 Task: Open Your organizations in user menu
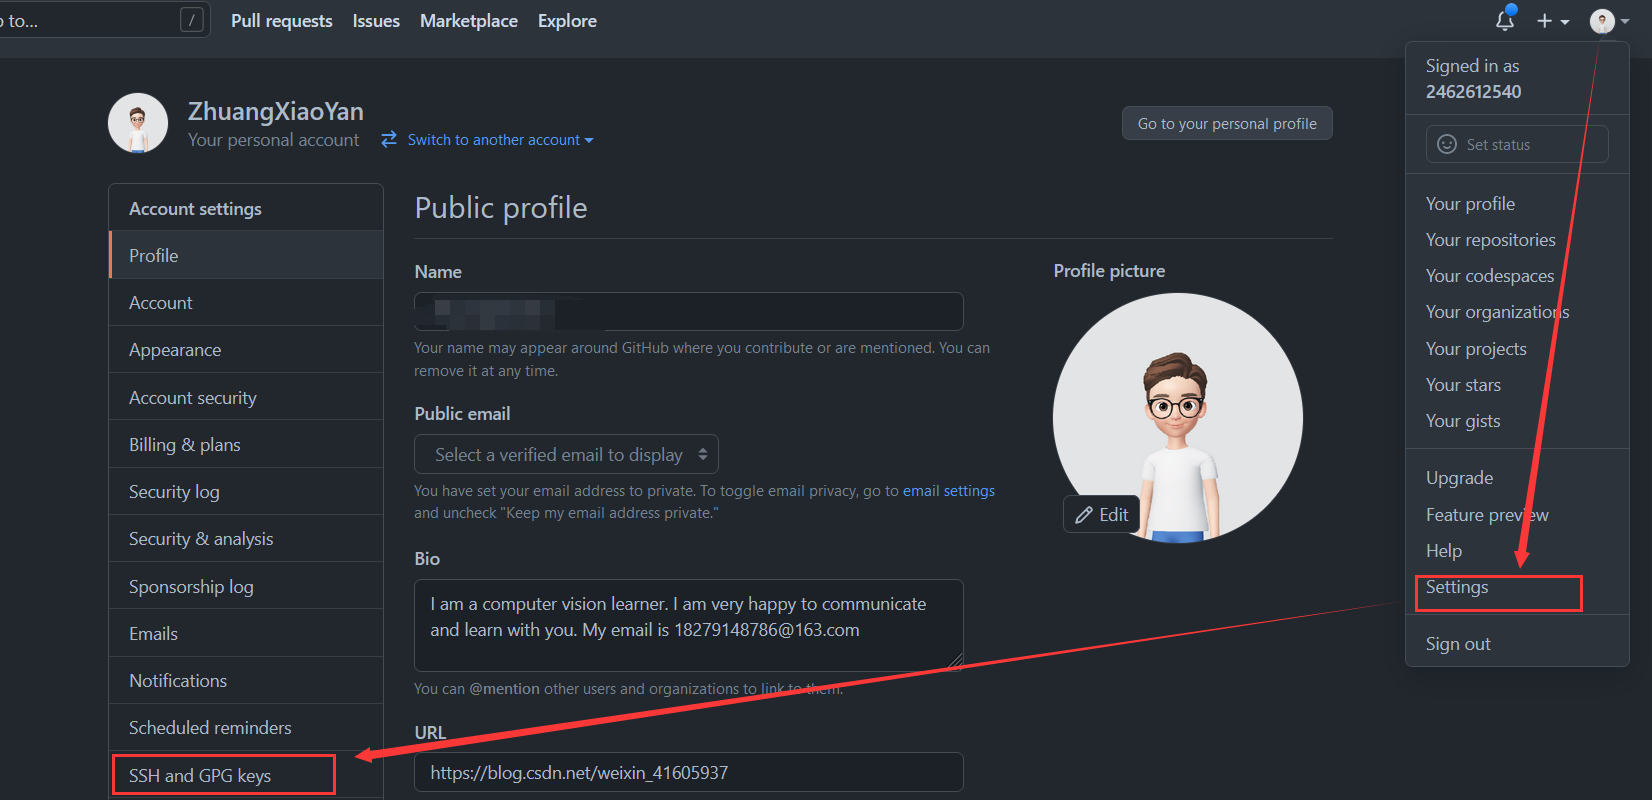[1497, 311]
